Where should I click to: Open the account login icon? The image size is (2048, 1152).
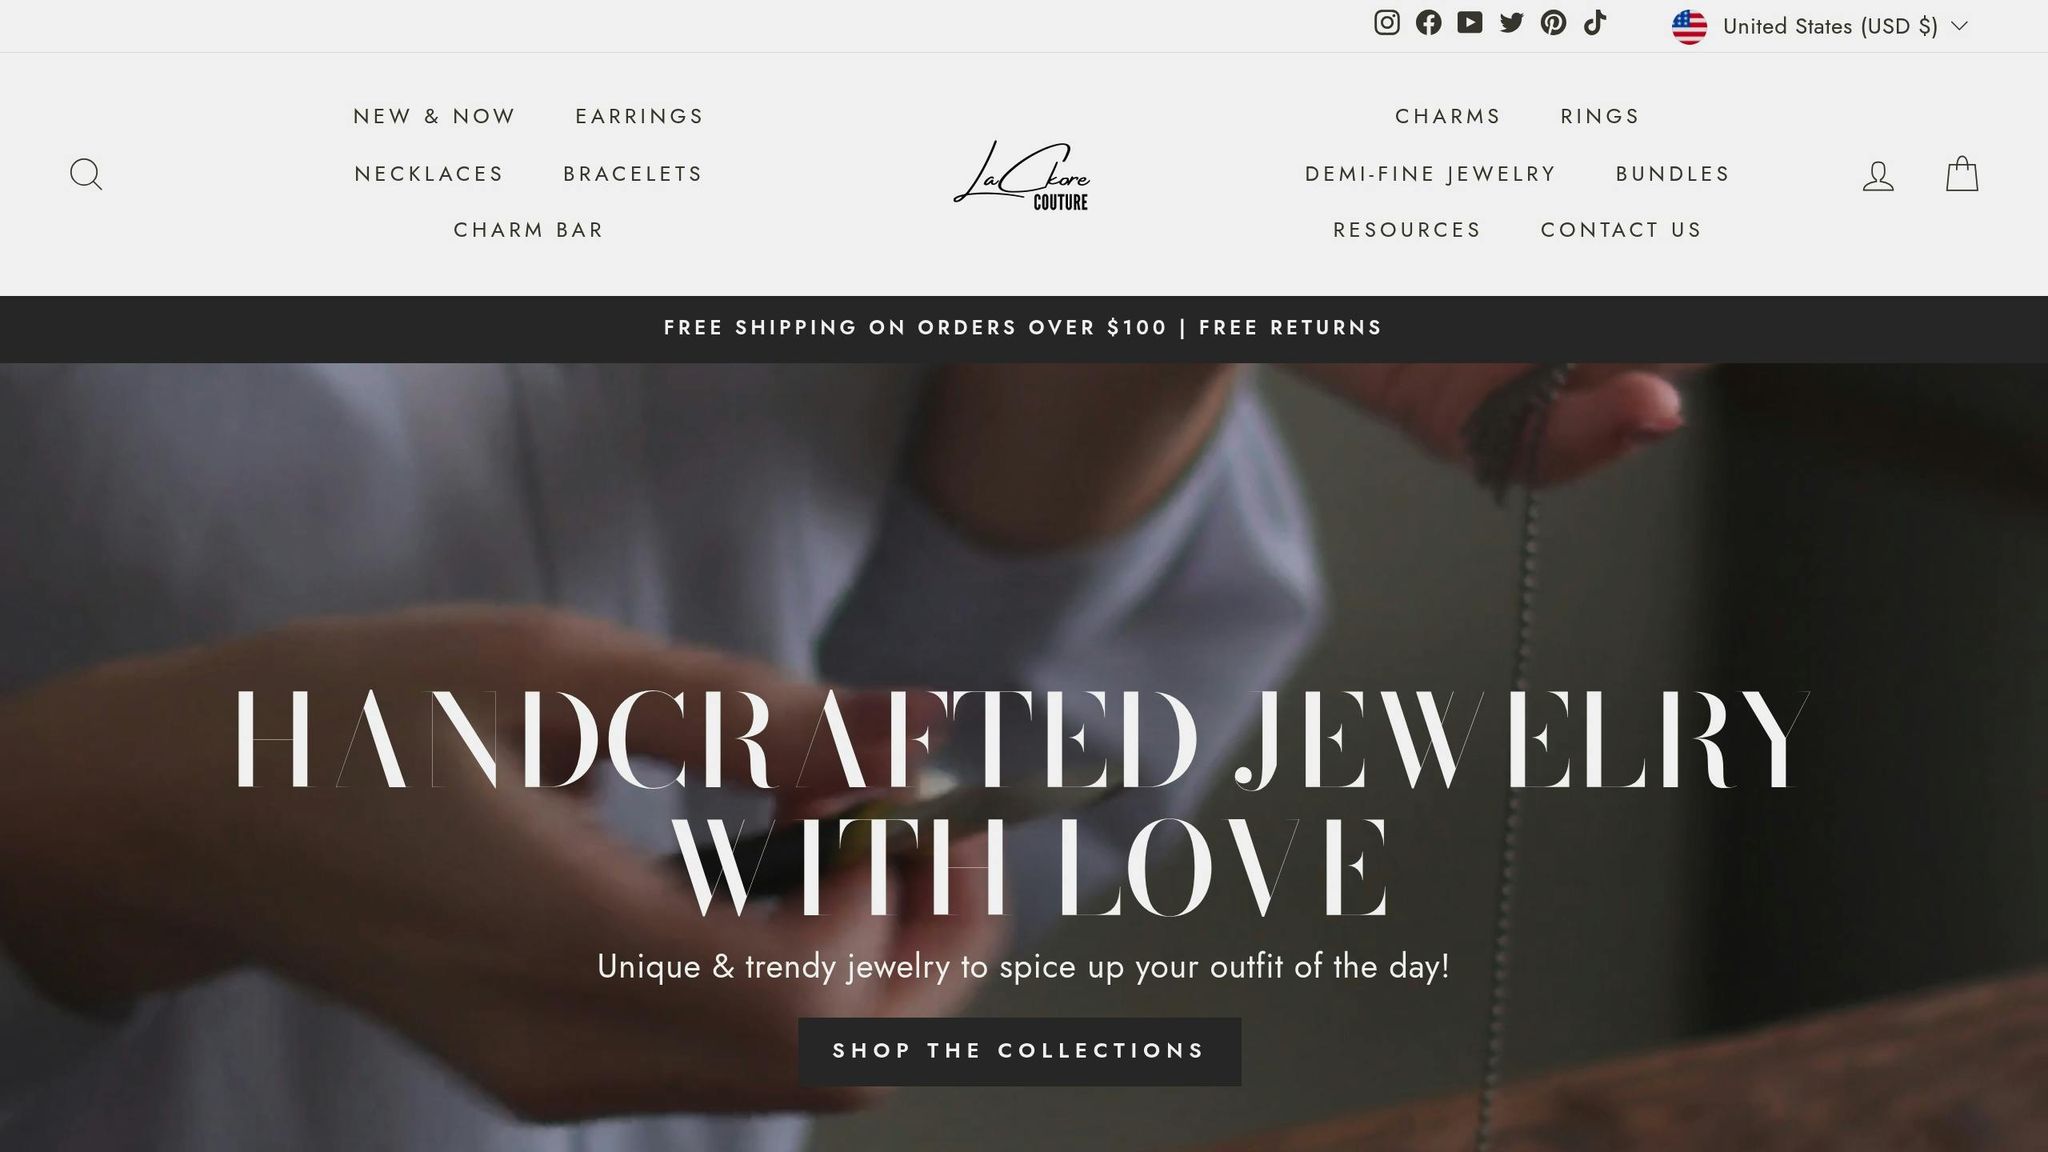(x=1878, y=175)
